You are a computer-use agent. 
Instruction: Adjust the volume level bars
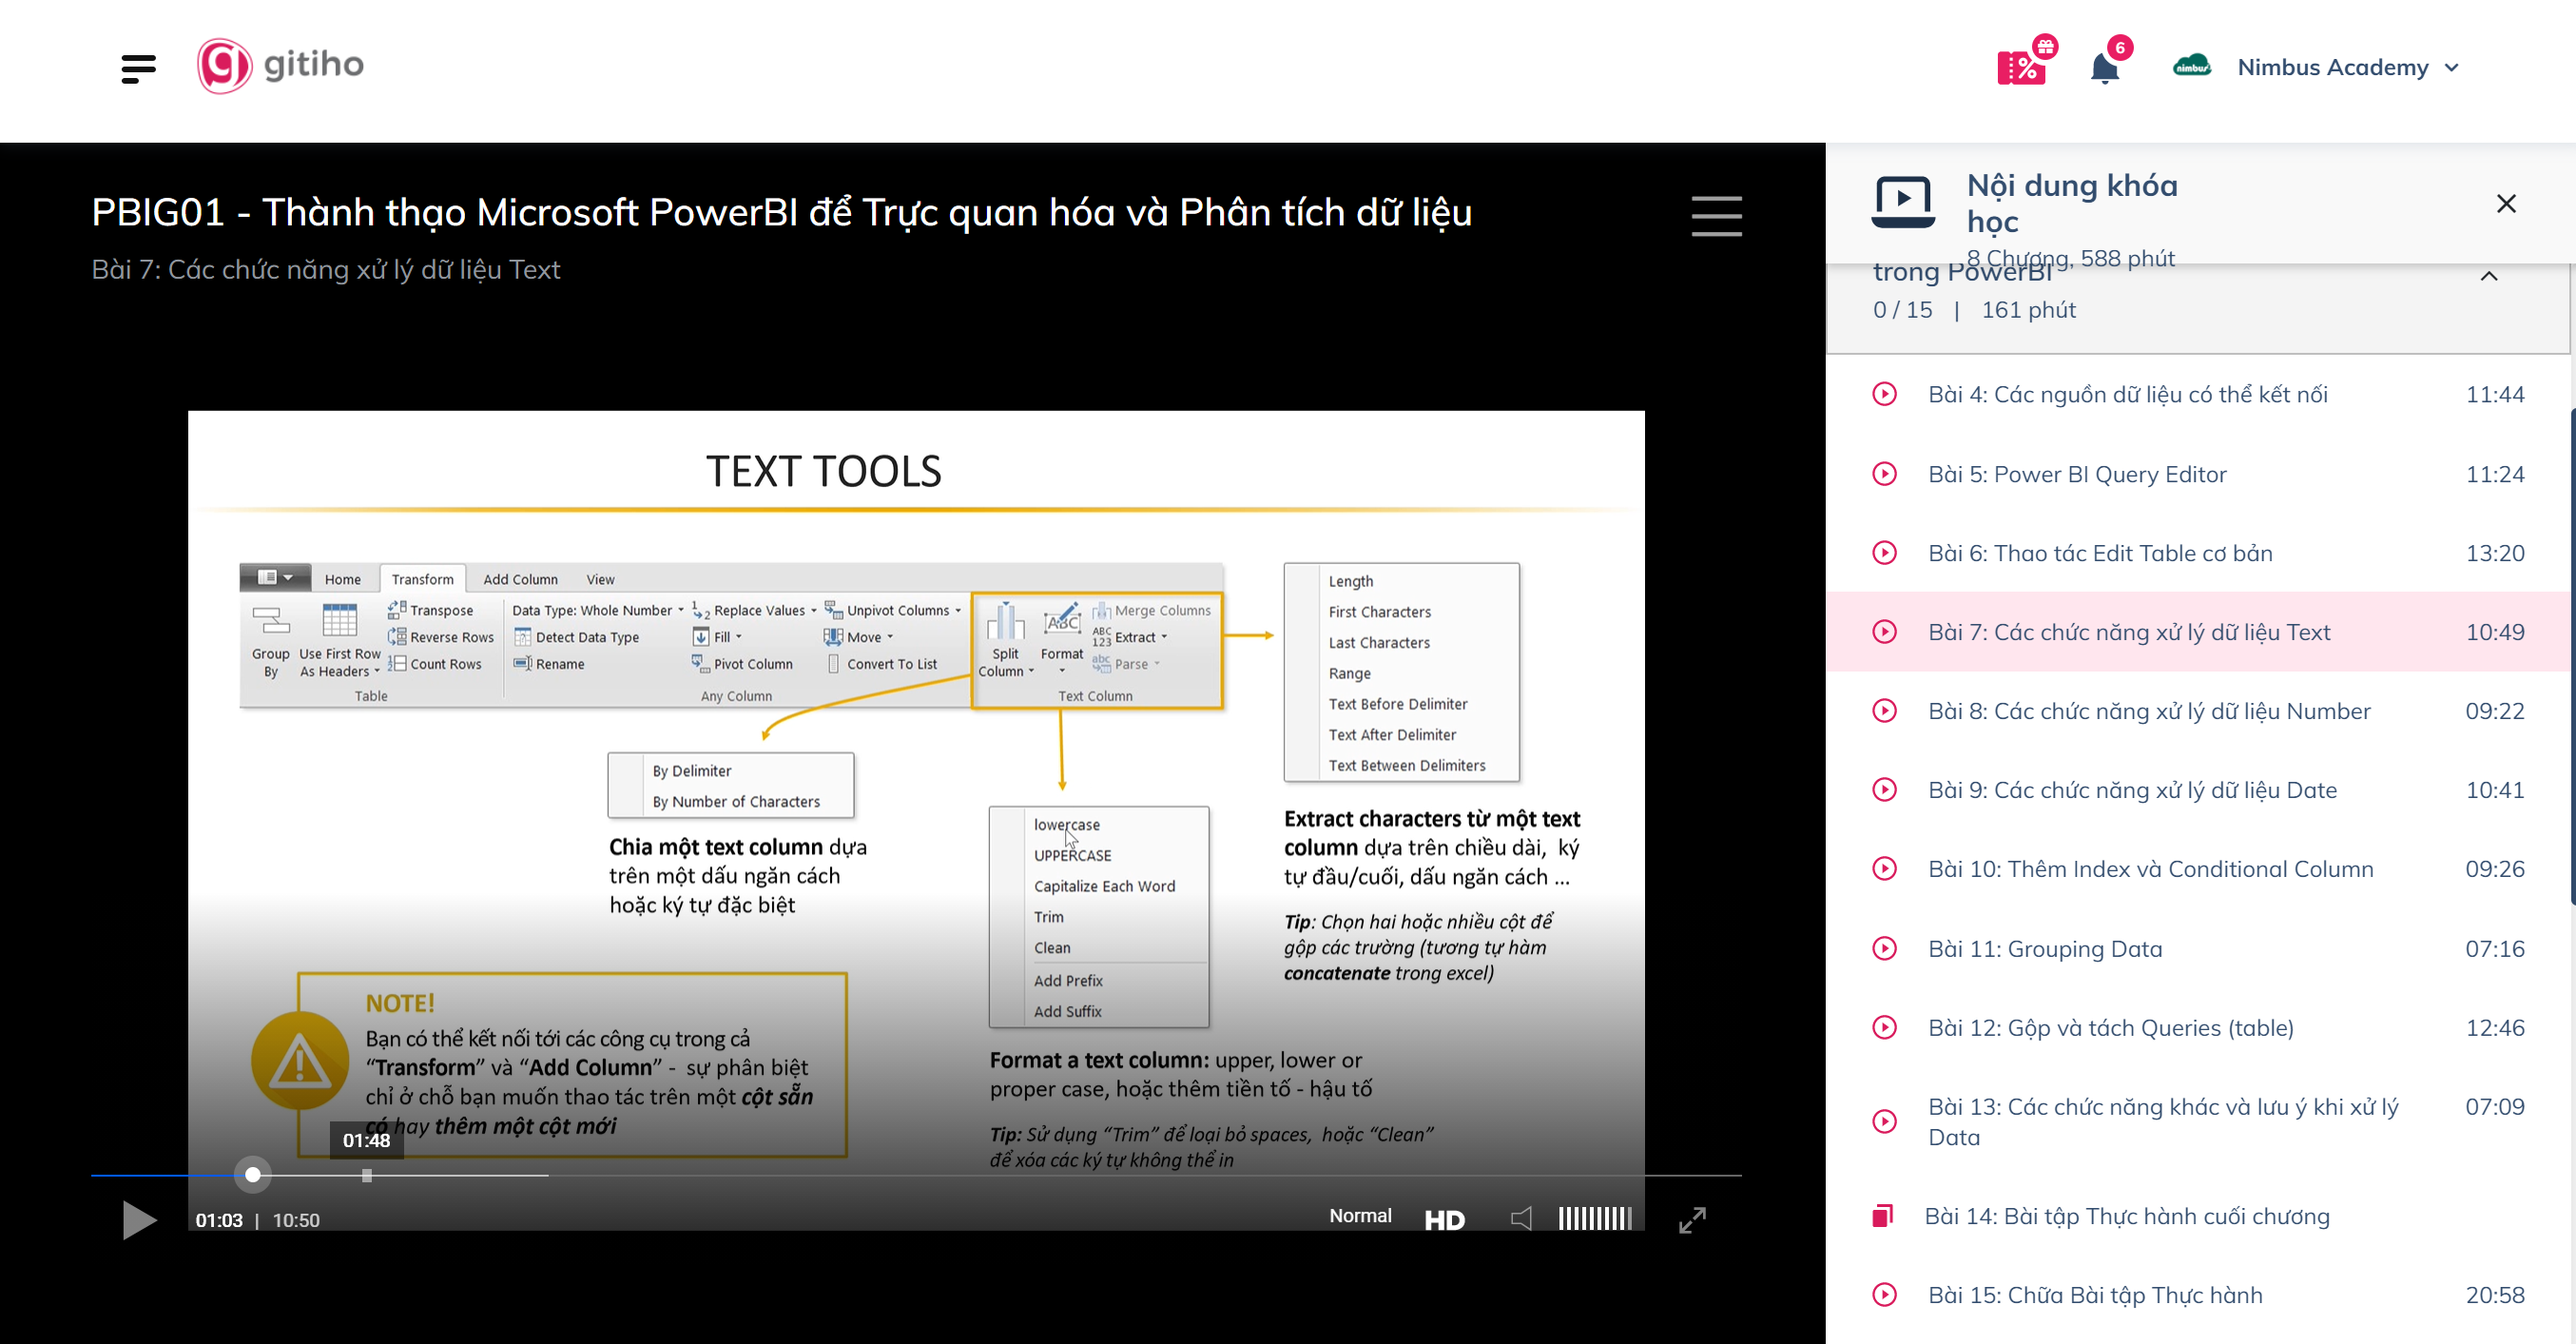click(1595, 1218)
